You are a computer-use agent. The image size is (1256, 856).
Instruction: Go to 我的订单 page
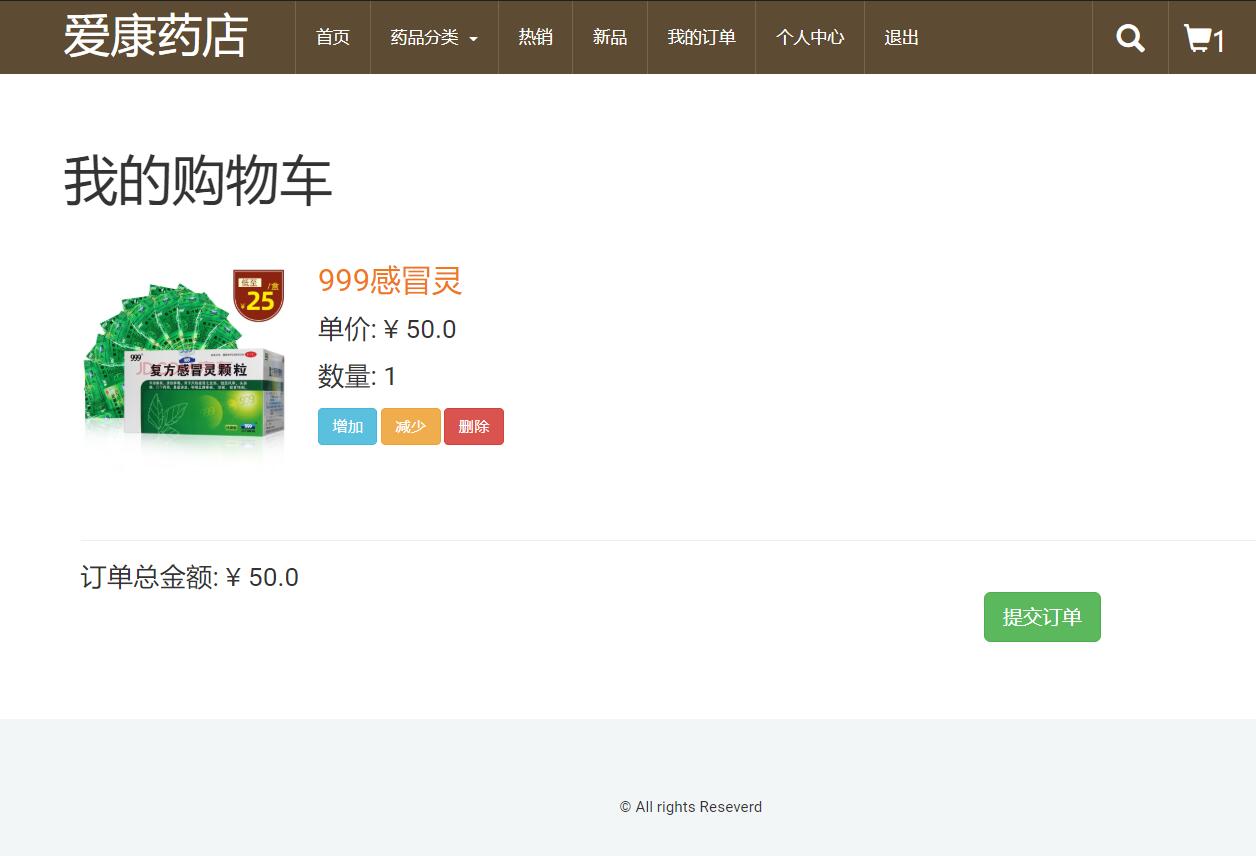701,37
